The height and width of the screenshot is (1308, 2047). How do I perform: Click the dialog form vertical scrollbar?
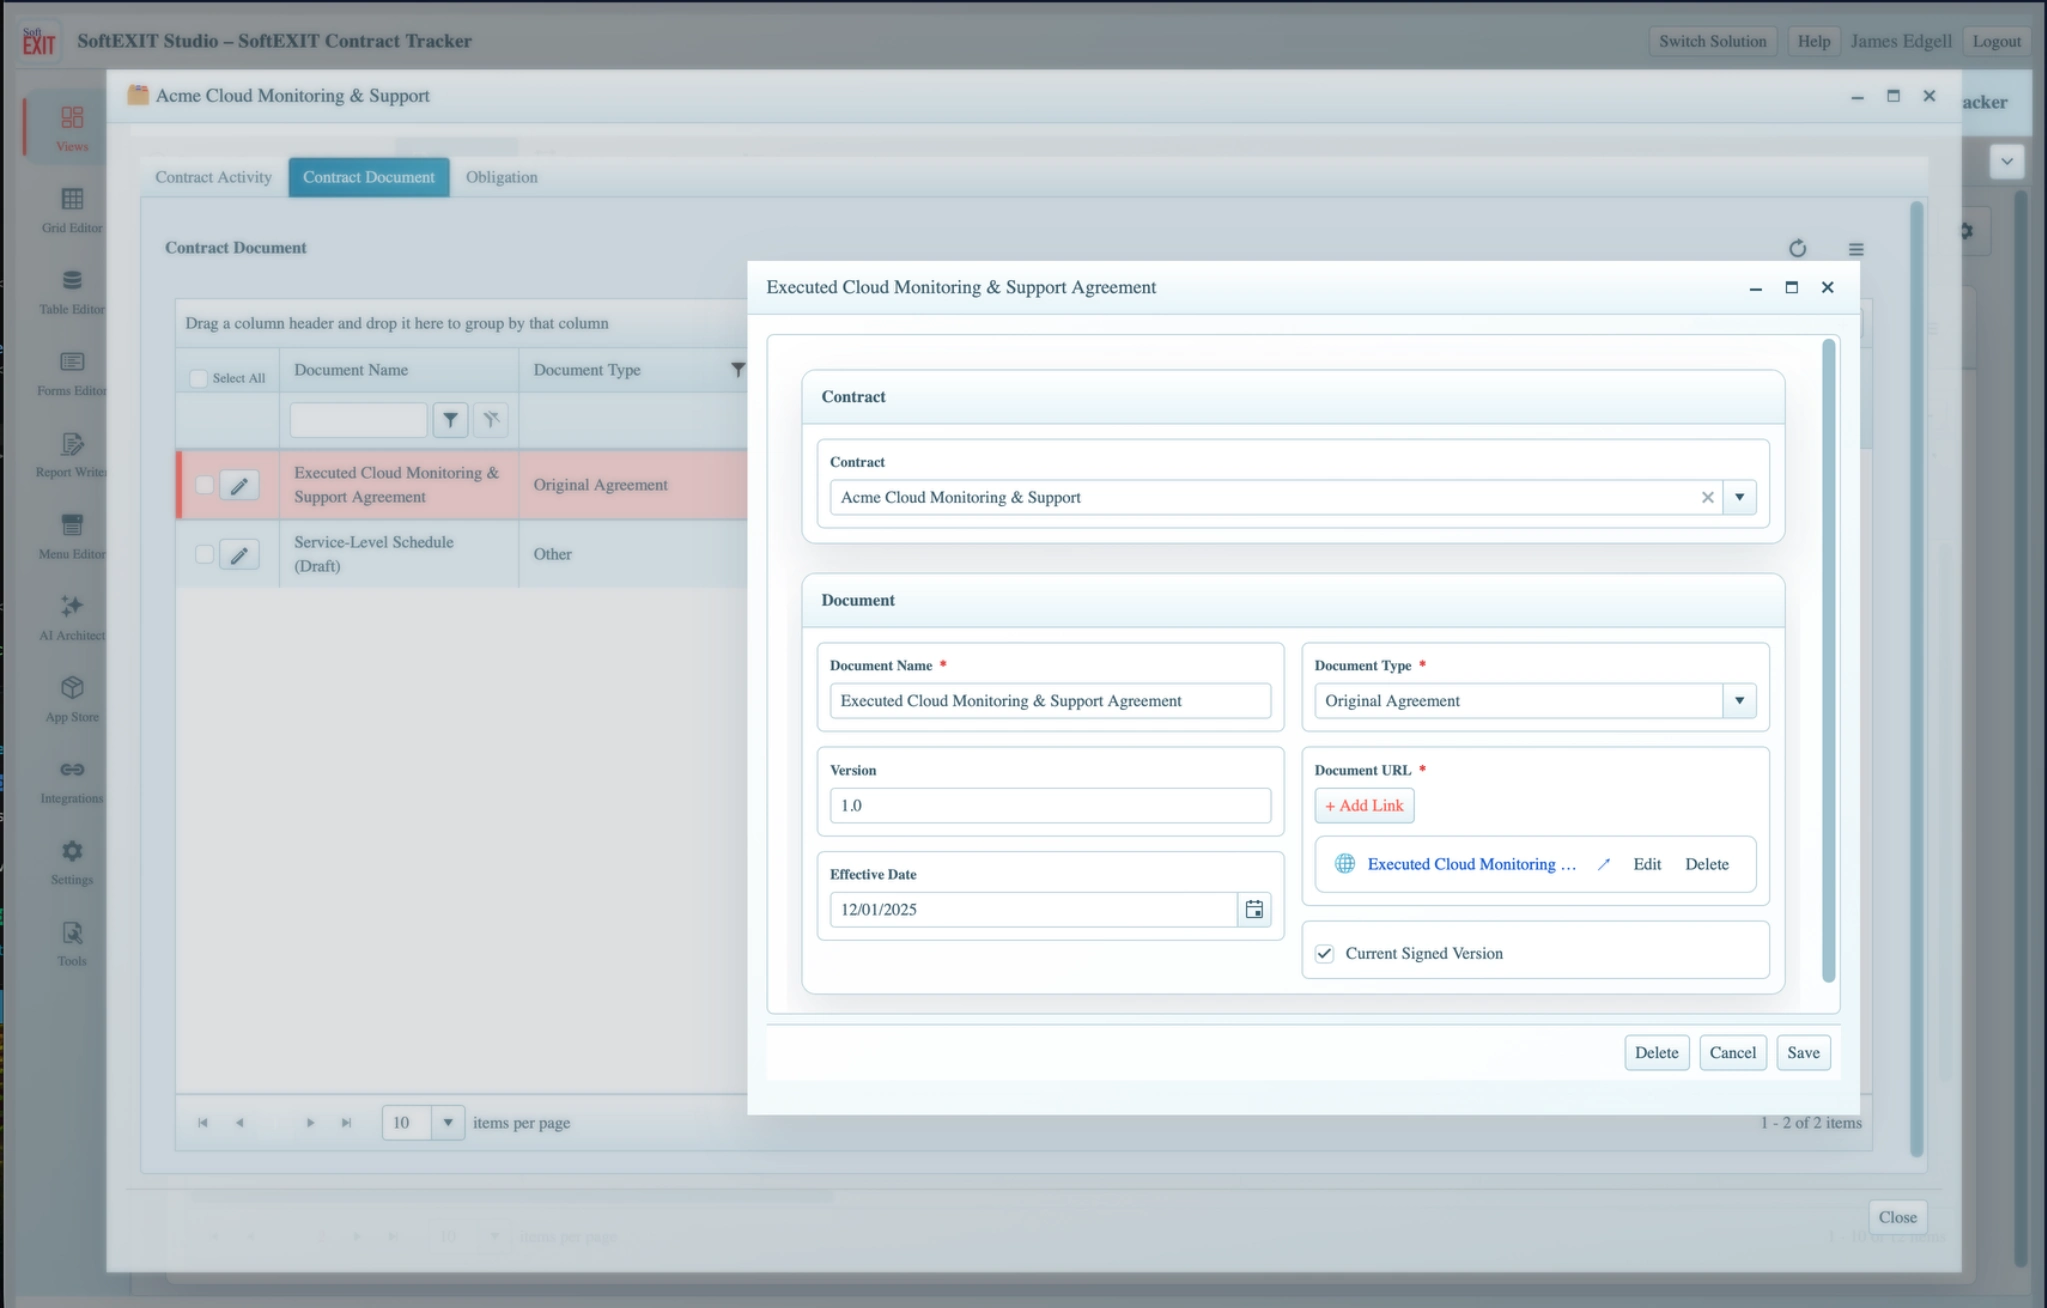1829,660
